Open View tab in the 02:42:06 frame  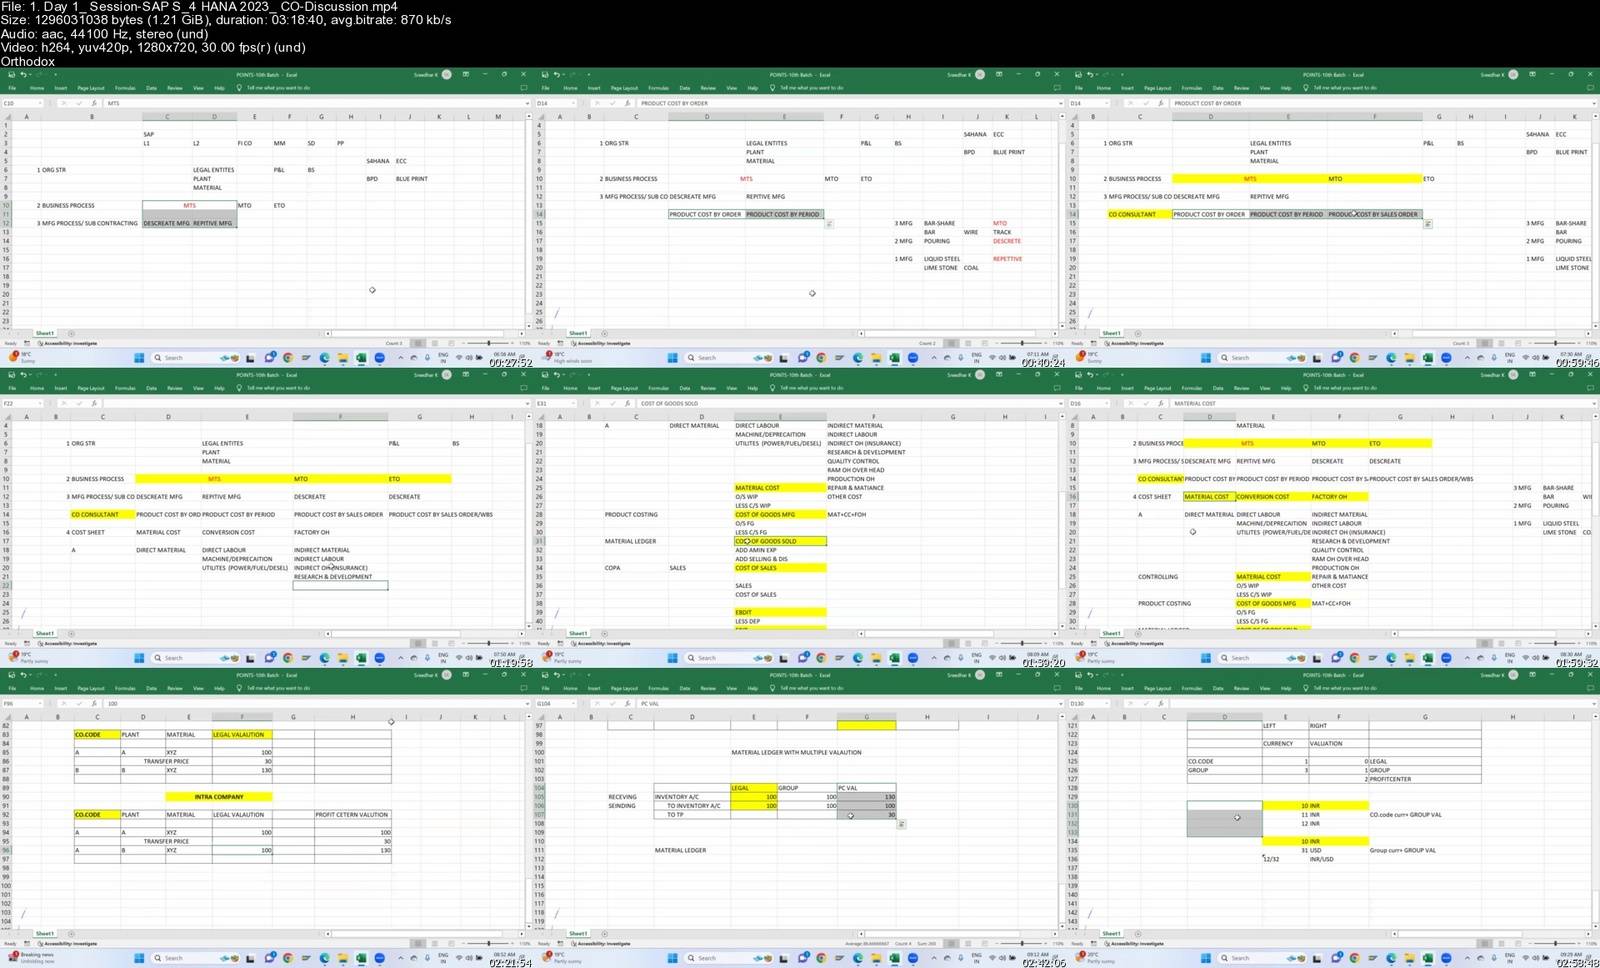click(x=731, y=688)
